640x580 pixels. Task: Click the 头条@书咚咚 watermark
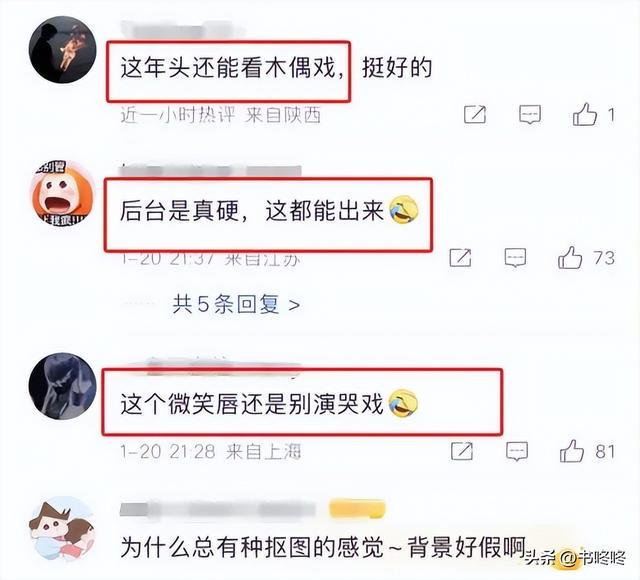575,558
